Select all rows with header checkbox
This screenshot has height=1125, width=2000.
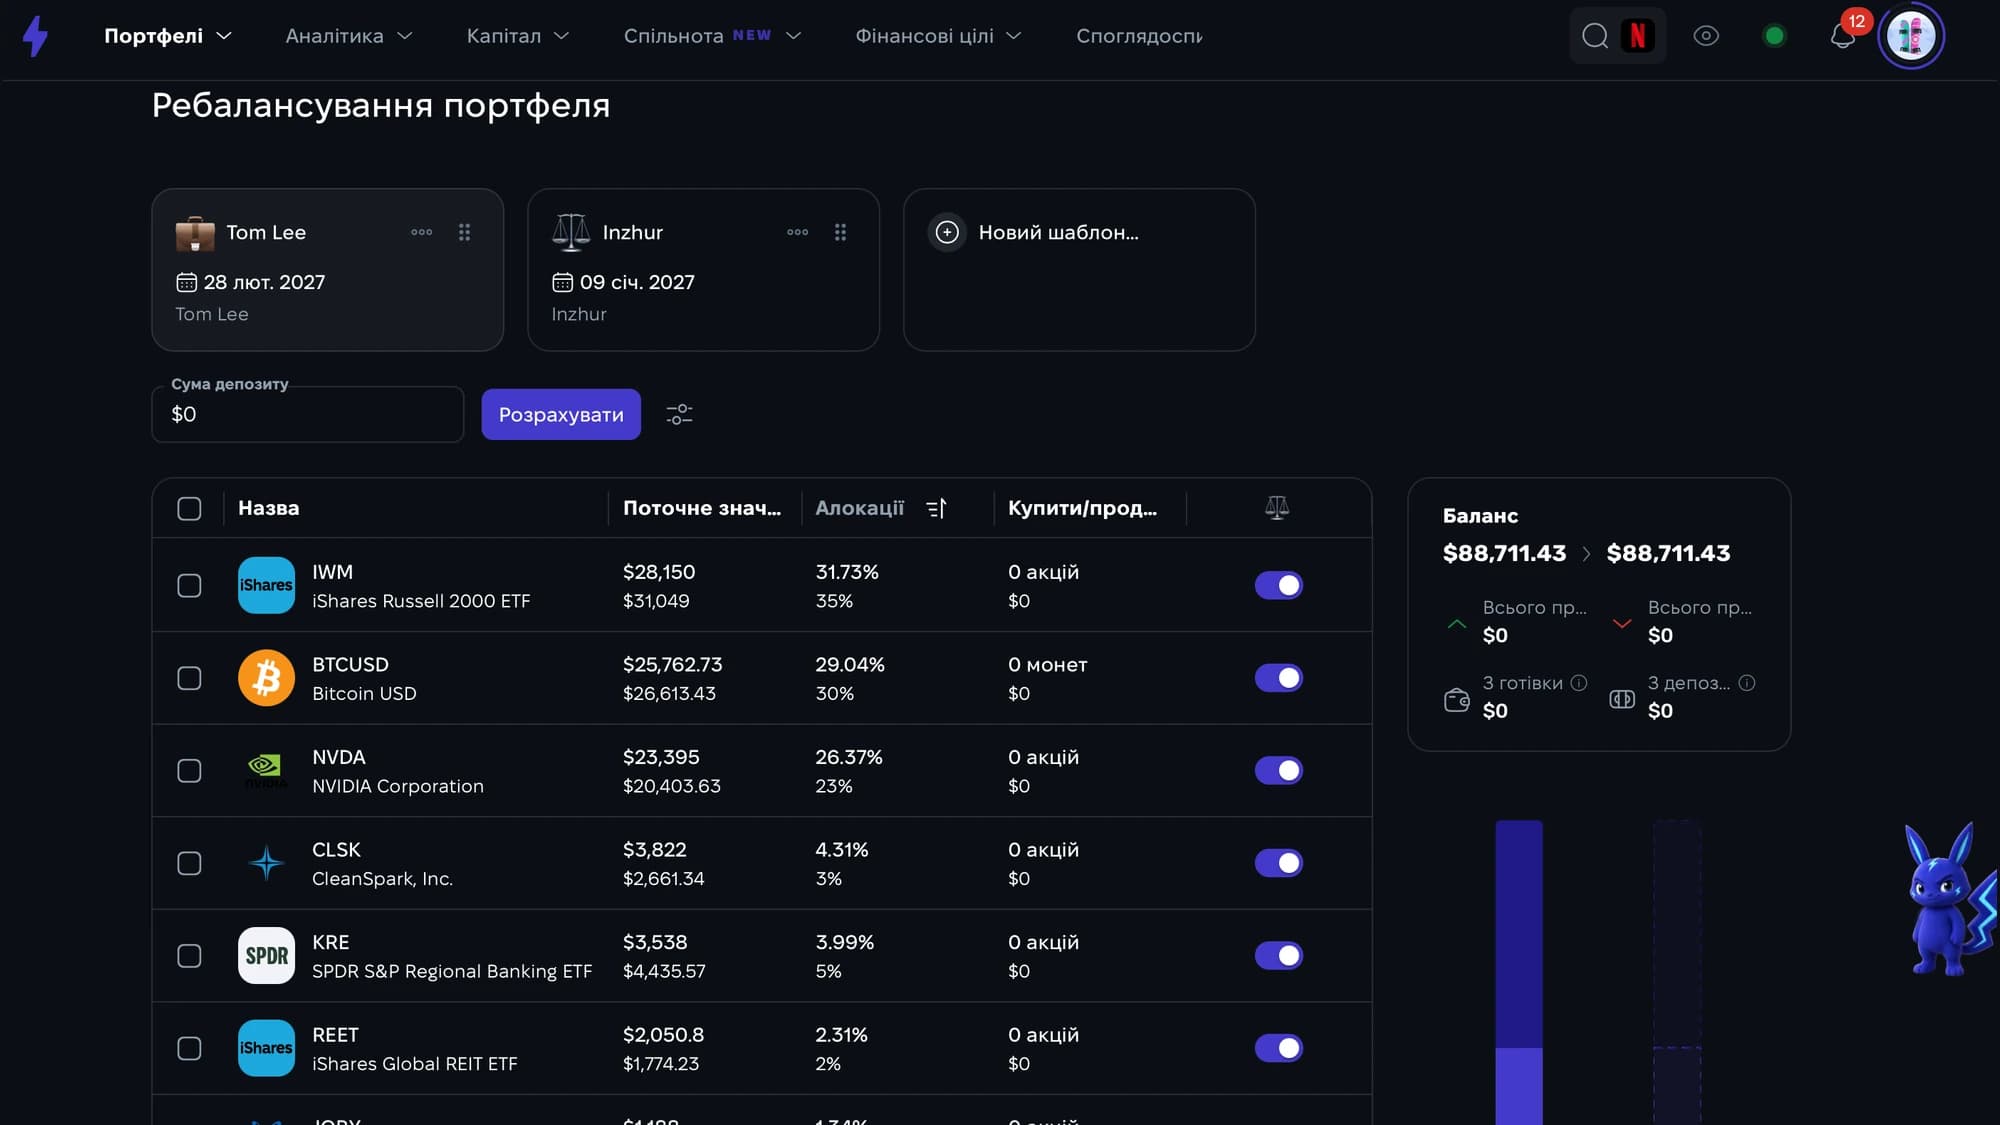pyautogui.click(x=189, y=508)
